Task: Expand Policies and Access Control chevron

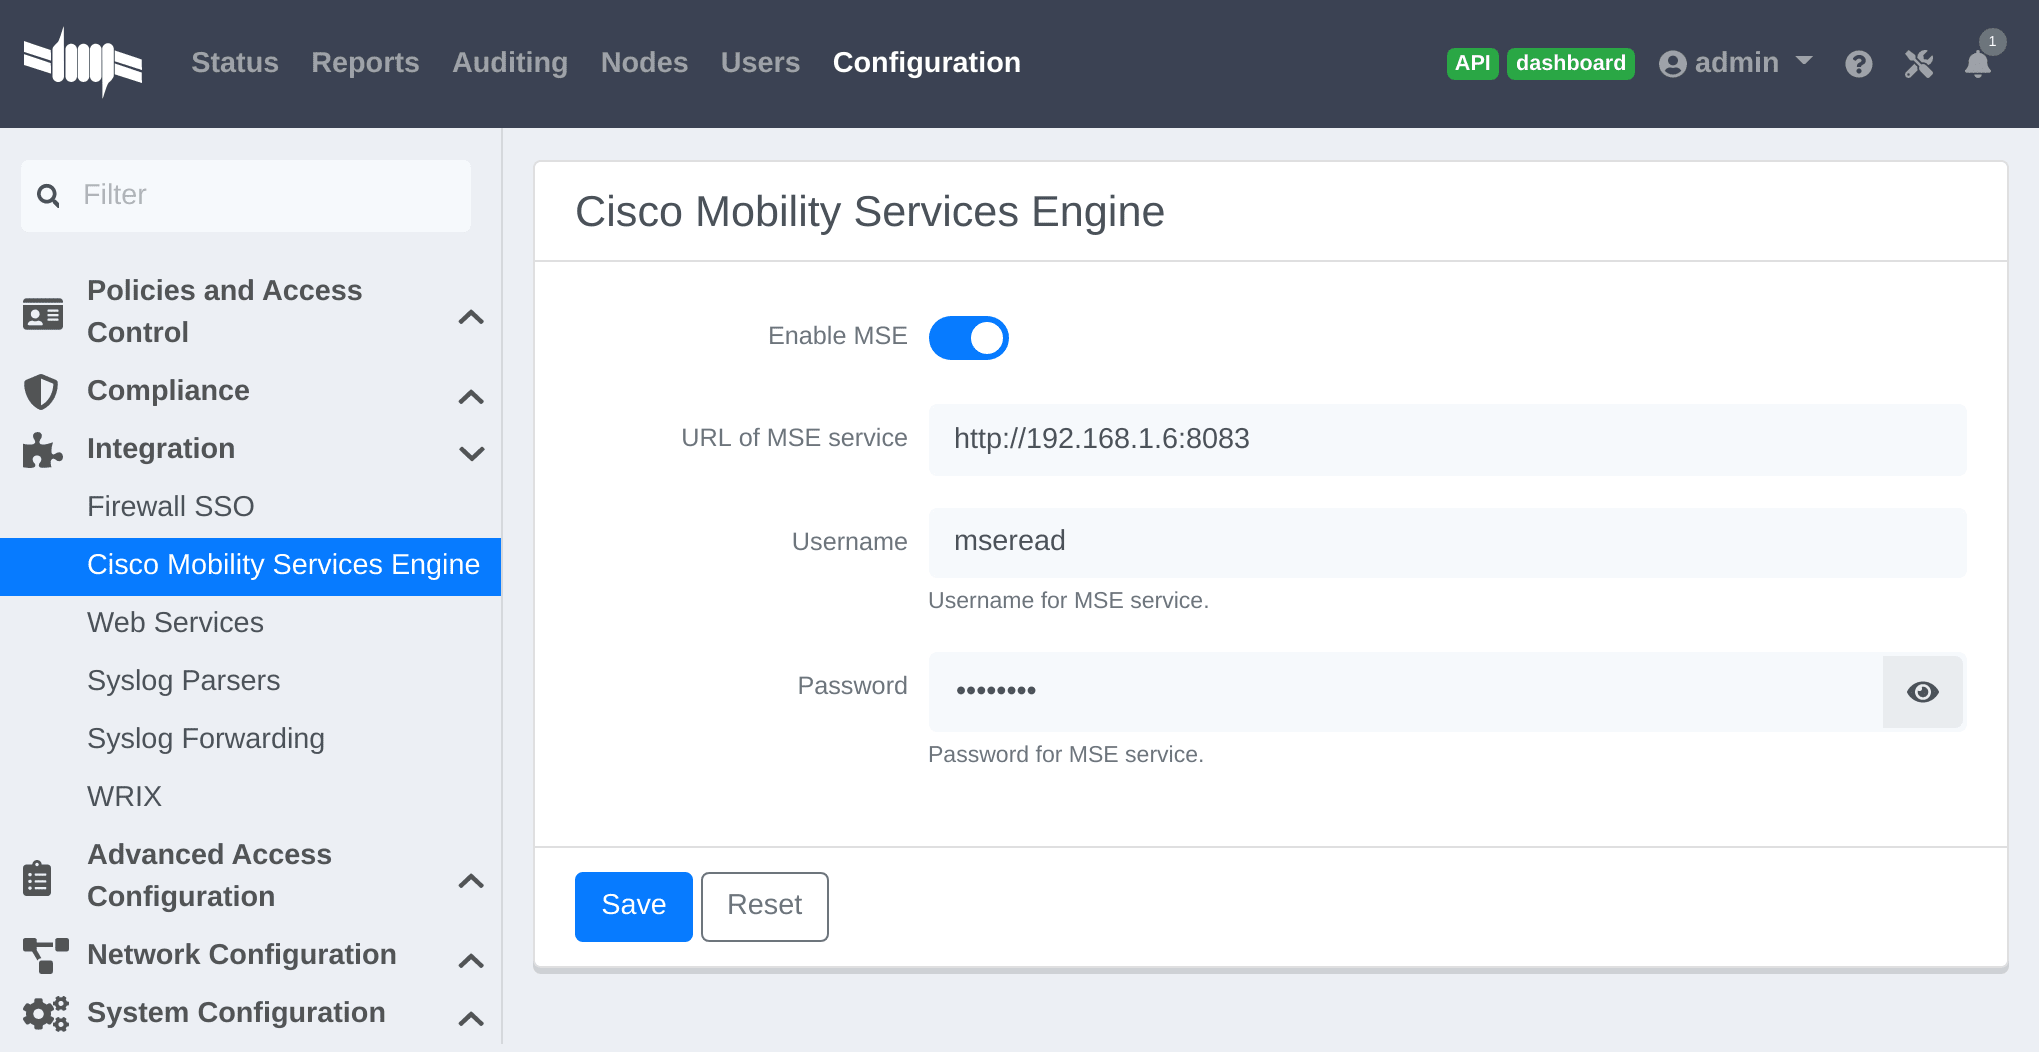Action: coord(471,317)
